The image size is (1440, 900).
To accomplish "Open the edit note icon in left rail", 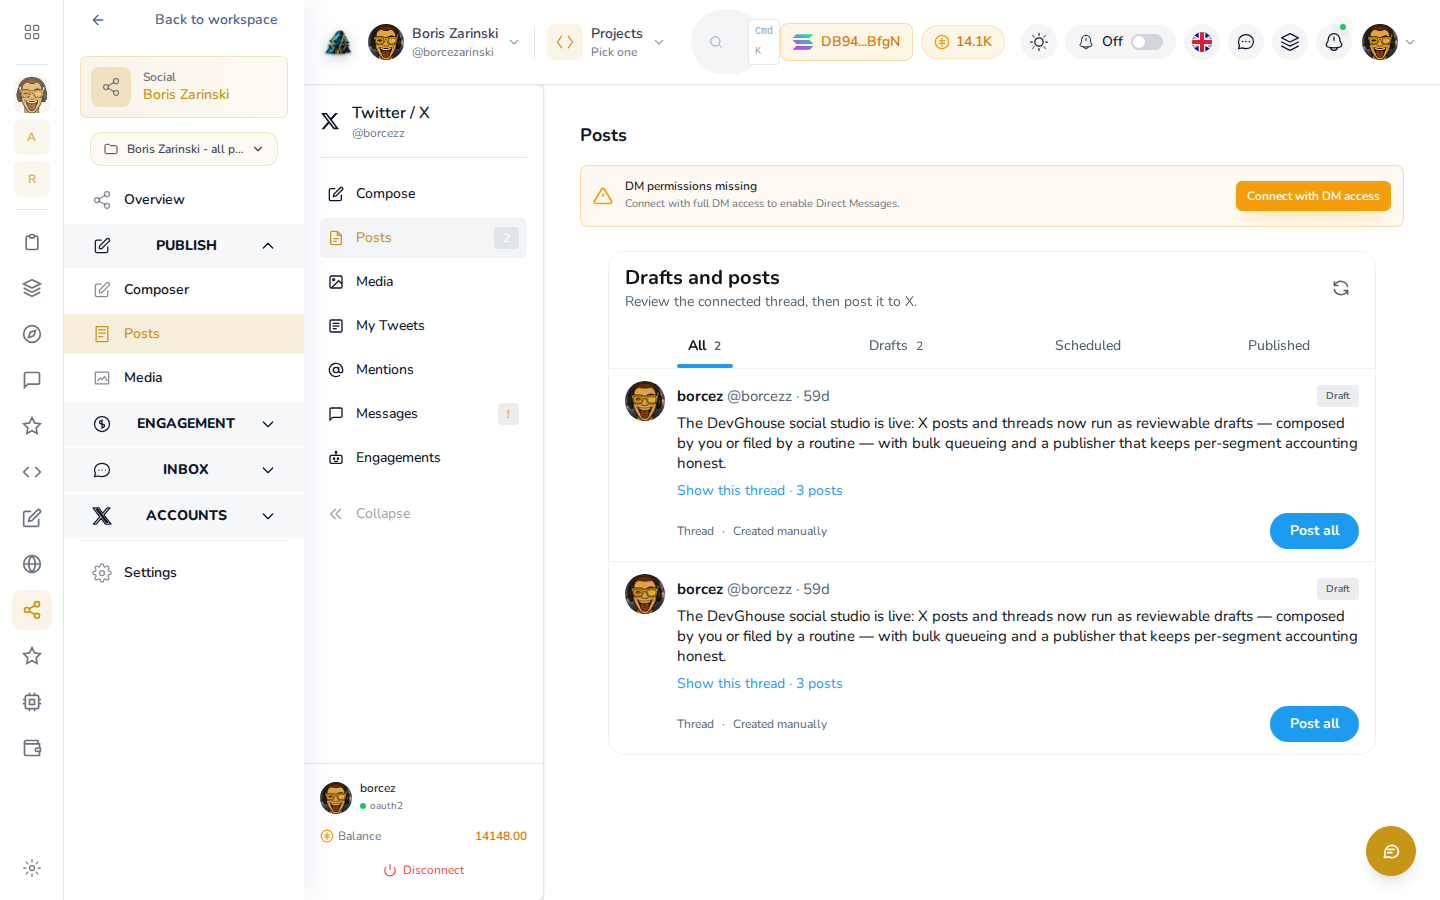I will pos(32,518).
